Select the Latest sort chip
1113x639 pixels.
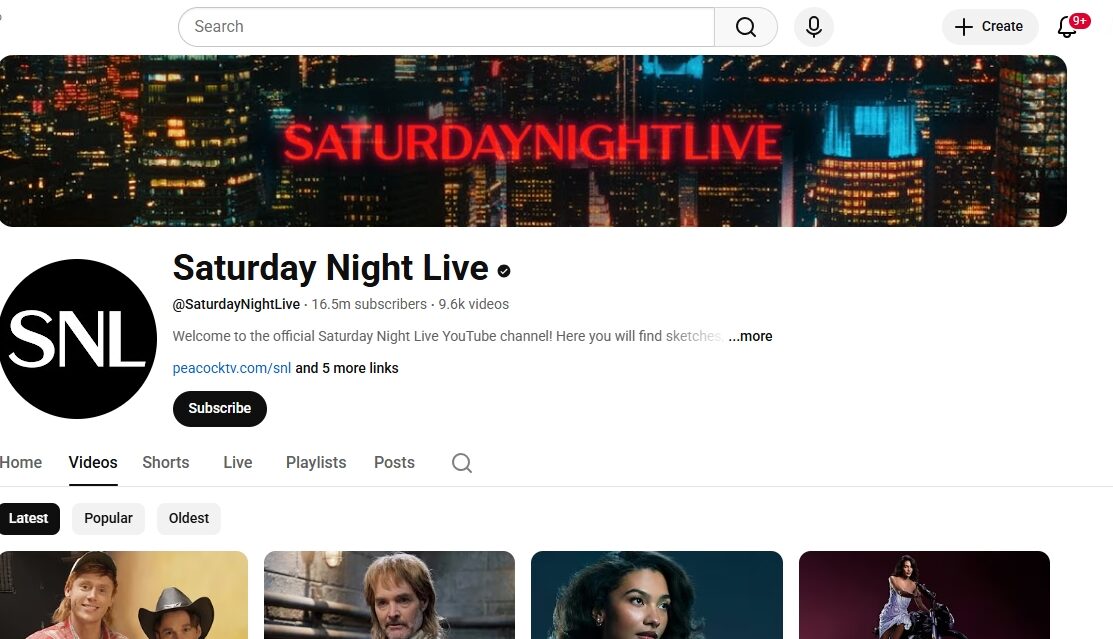tap(29, 518)
